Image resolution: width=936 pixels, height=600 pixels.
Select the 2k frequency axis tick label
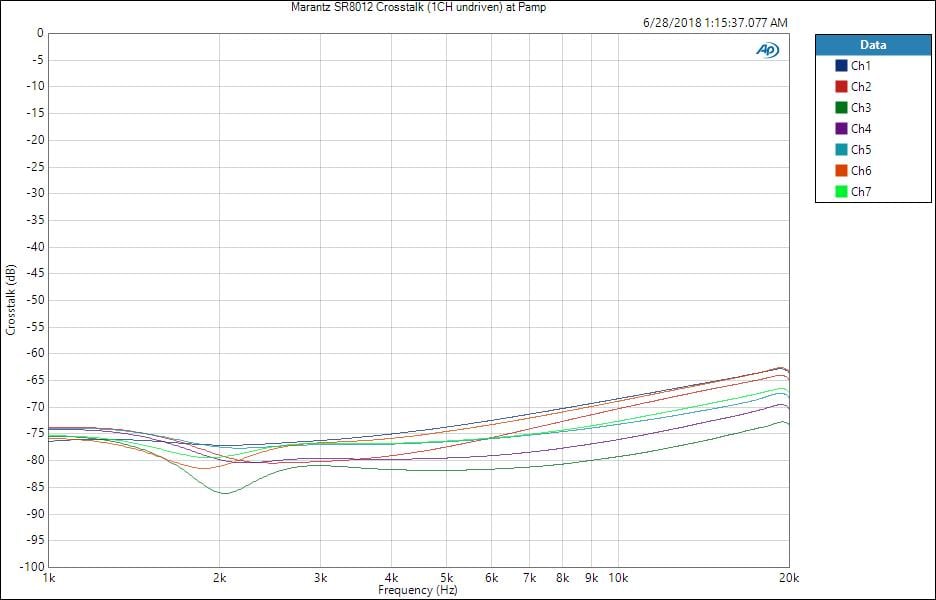[220, 578]
